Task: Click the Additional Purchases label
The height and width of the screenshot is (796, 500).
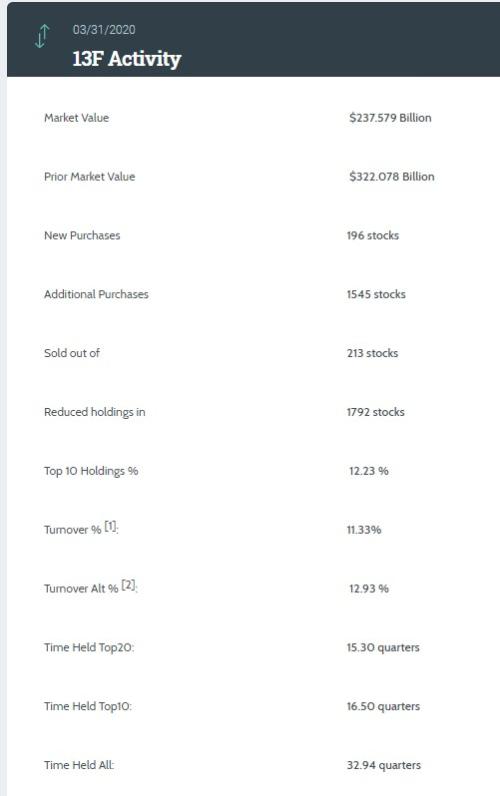Action: tap(96, 294)
